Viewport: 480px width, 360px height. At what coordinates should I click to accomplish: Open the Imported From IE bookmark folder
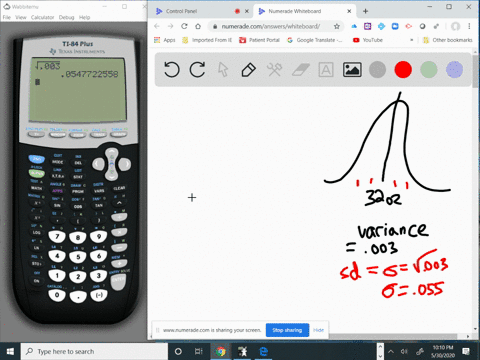point(207,40)
